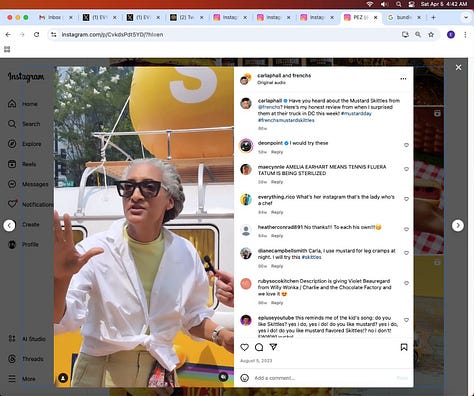Reply to deonpoint's comment

click(277, 152)
